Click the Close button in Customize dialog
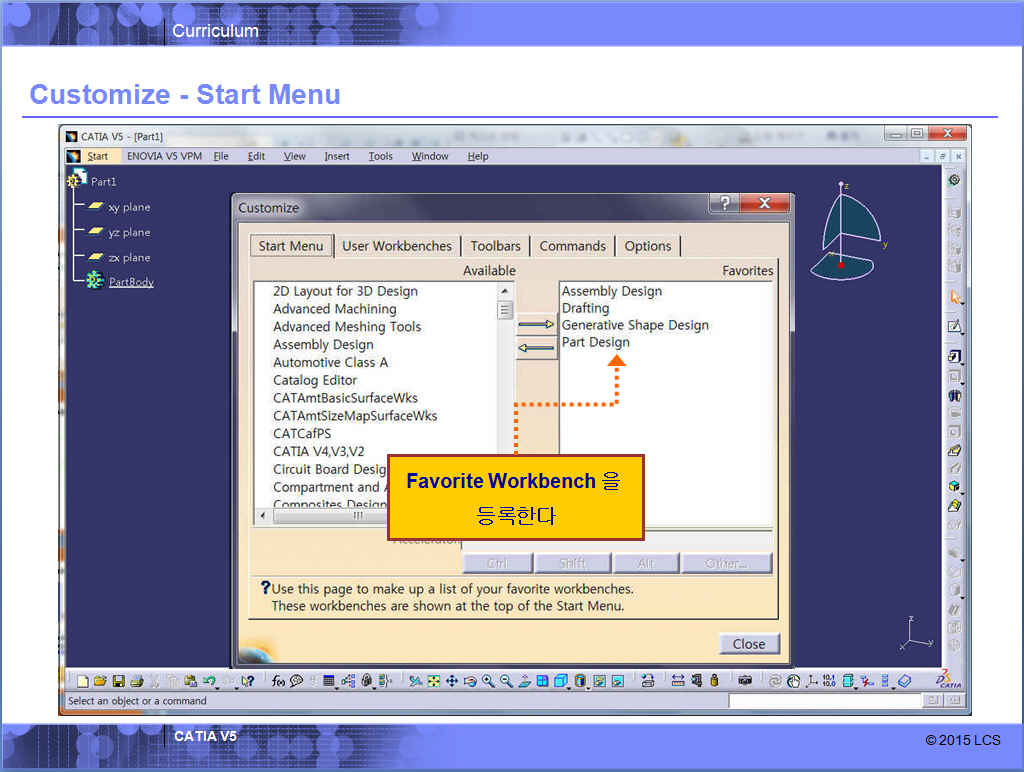This screenshot has height=772, width=1024. [x=748, y=644]
